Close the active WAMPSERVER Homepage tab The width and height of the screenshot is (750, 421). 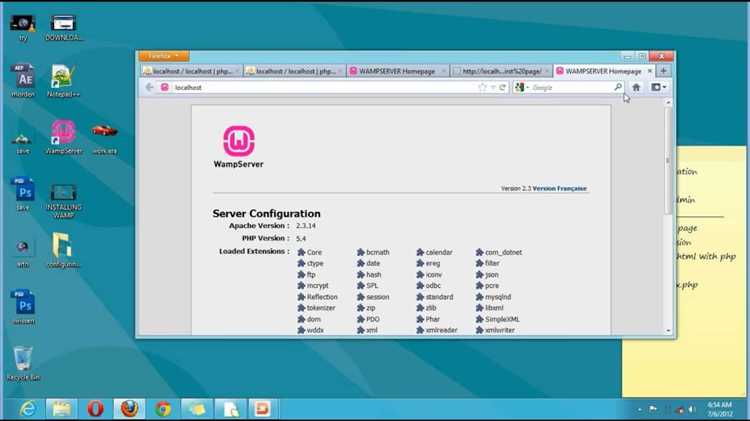pos(650,71)
